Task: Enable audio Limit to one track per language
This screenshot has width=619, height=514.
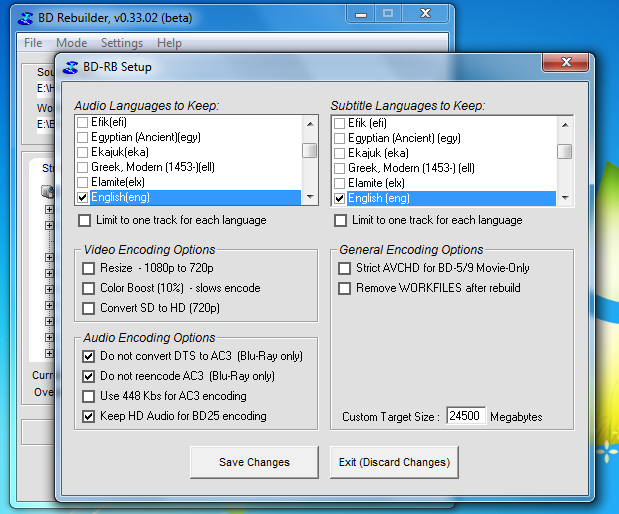Action: tap(84, 220)
